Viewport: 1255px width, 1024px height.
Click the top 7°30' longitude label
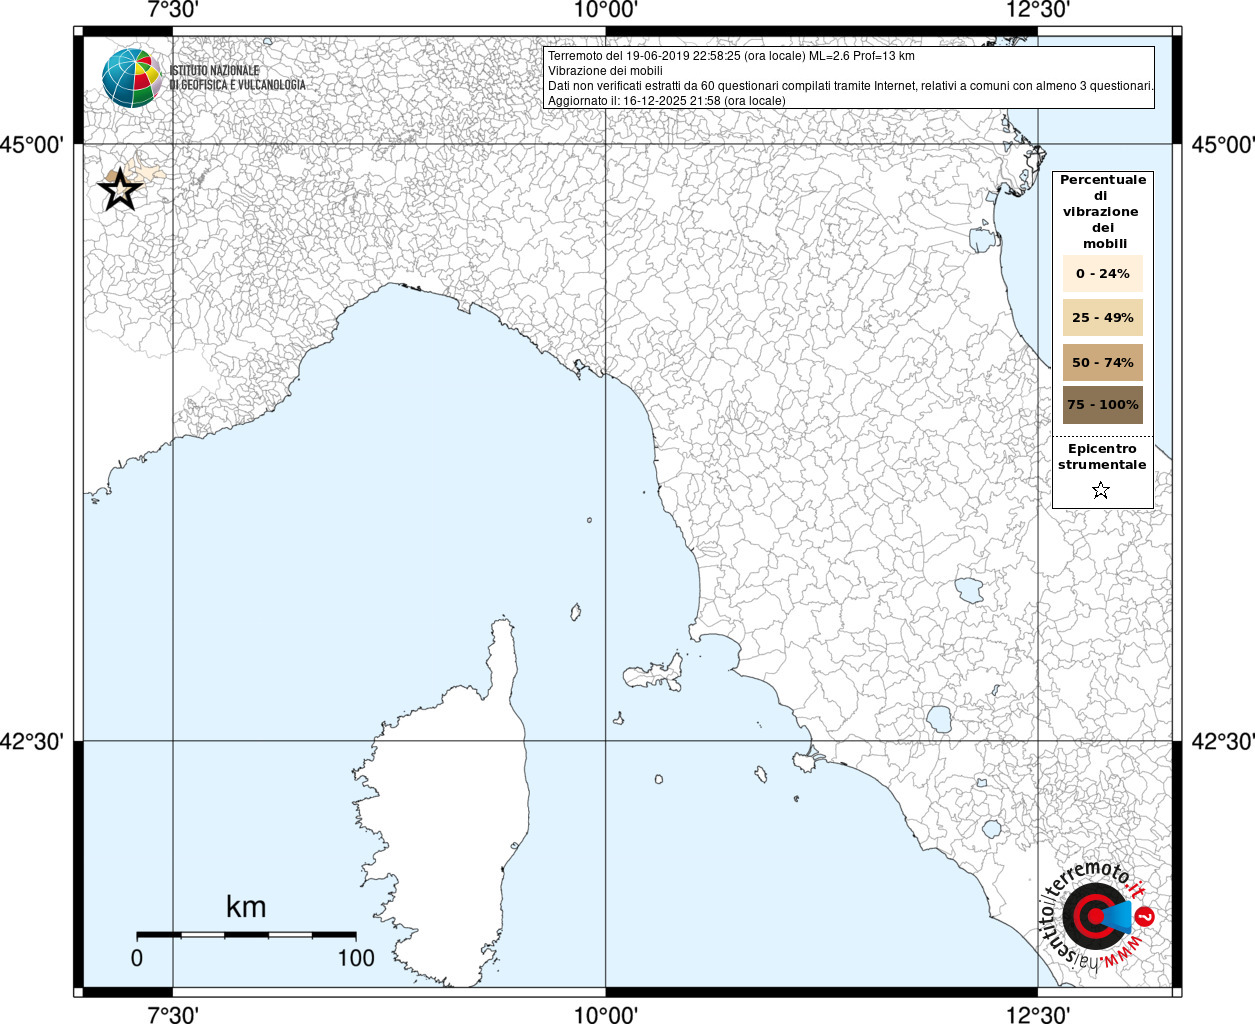172,10
